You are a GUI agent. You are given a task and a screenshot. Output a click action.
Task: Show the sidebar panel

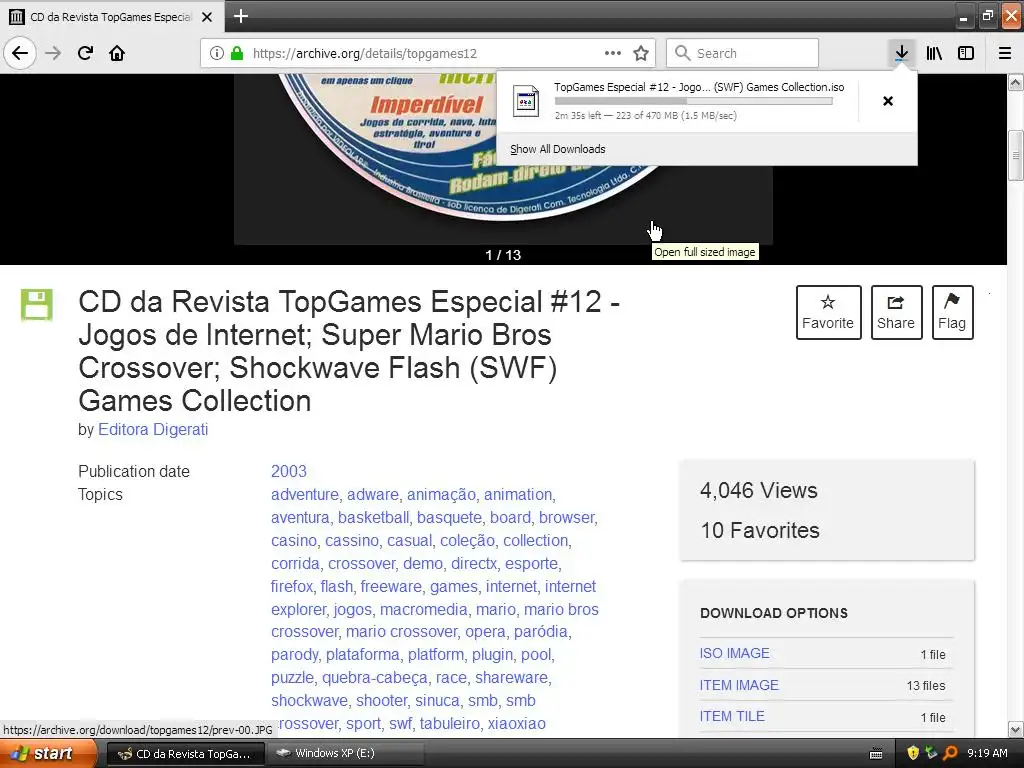[x=966, y=53]
